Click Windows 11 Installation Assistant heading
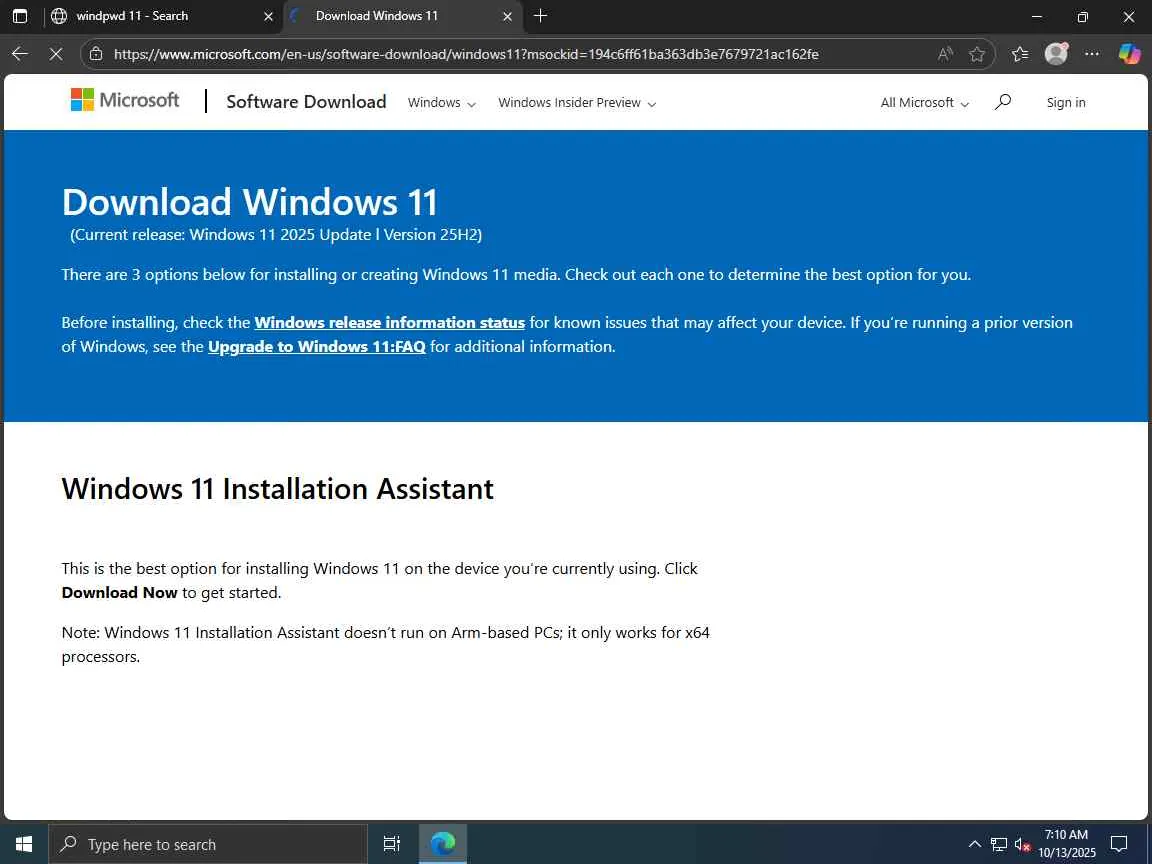 point(278,489)
